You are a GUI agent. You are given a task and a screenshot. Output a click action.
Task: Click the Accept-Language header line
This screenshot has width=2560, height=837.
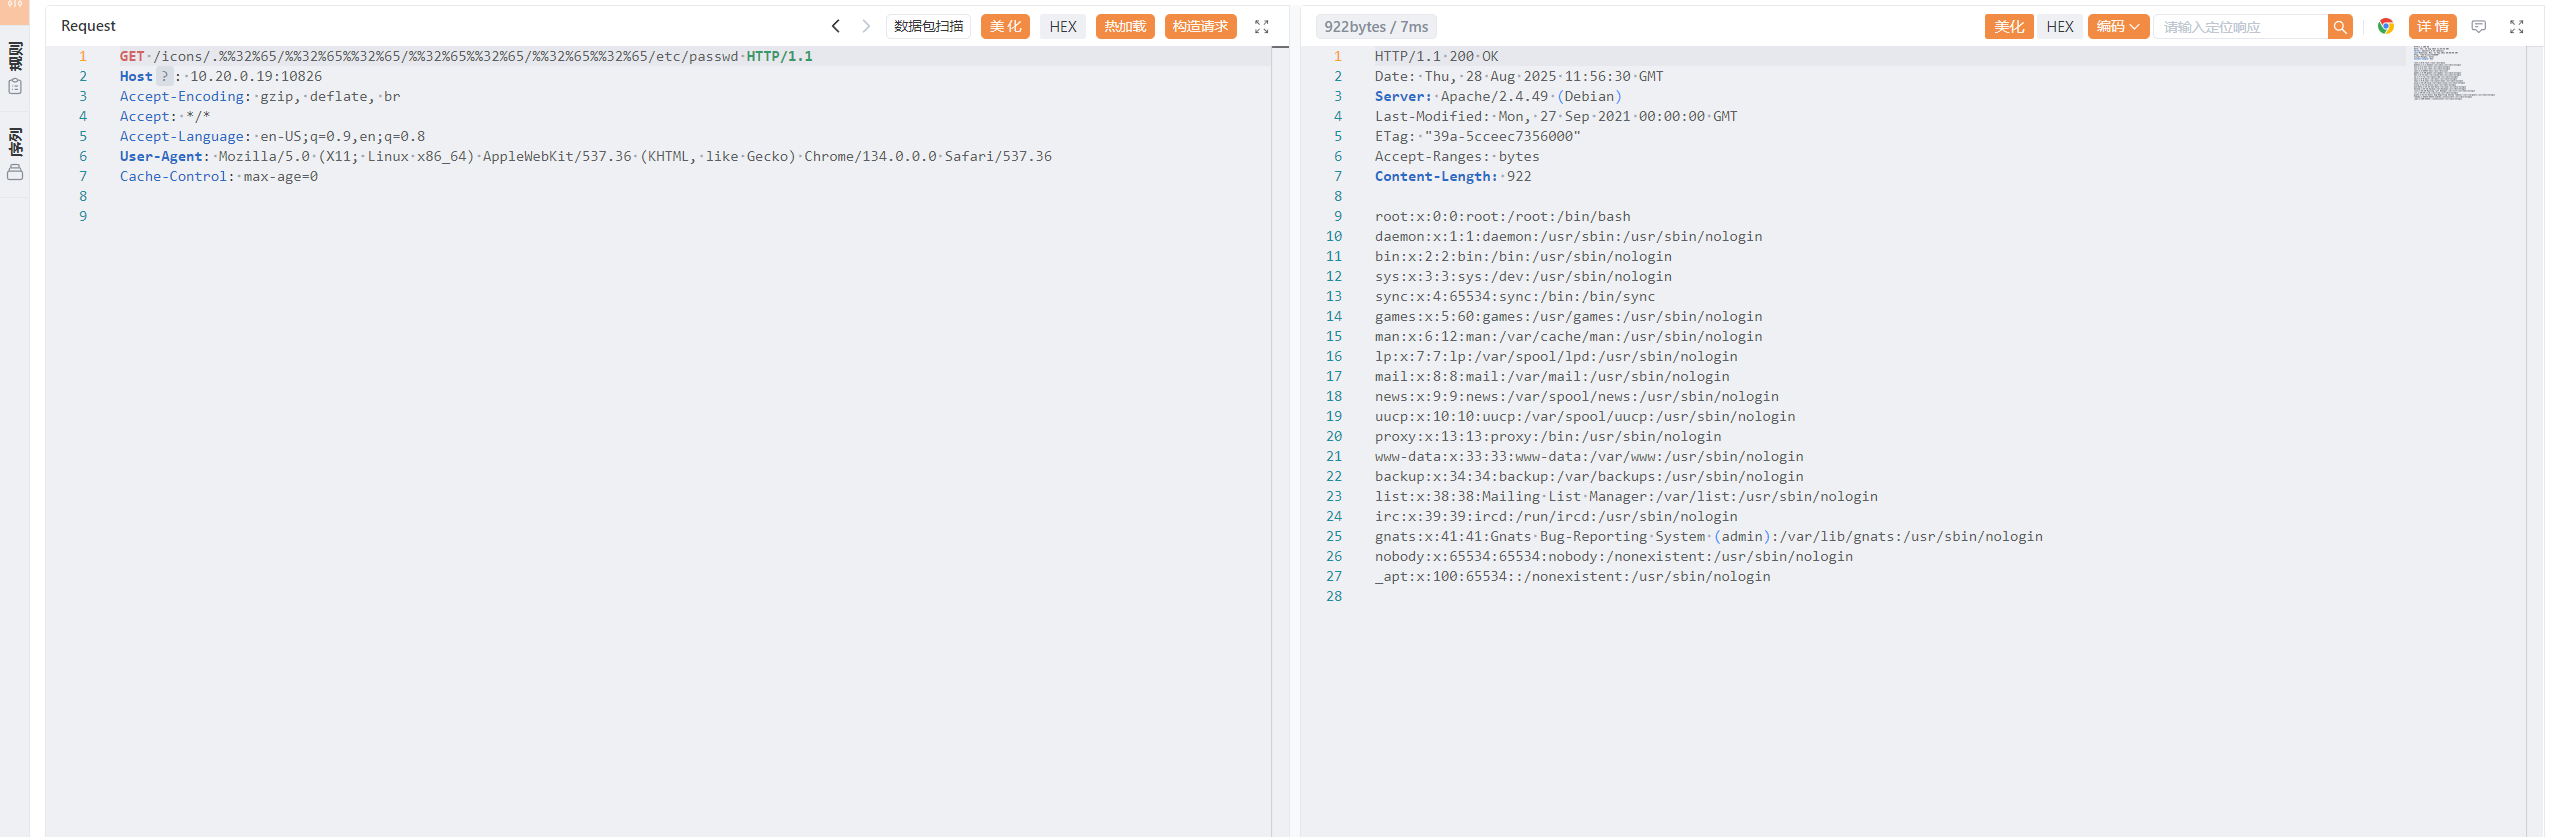[x=272, y=136]
